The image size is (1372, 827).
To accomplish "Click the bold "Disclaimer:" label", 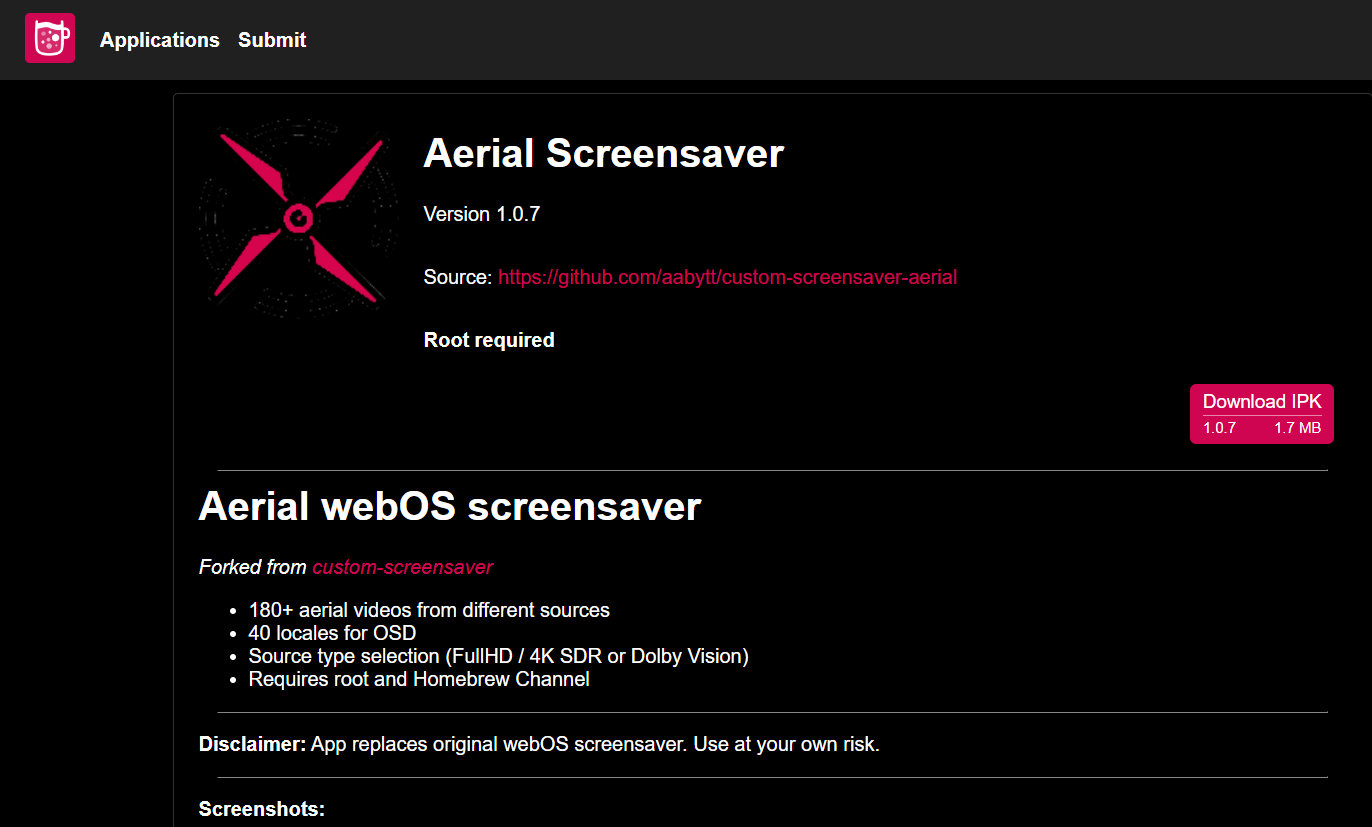I will click(252, 744).
